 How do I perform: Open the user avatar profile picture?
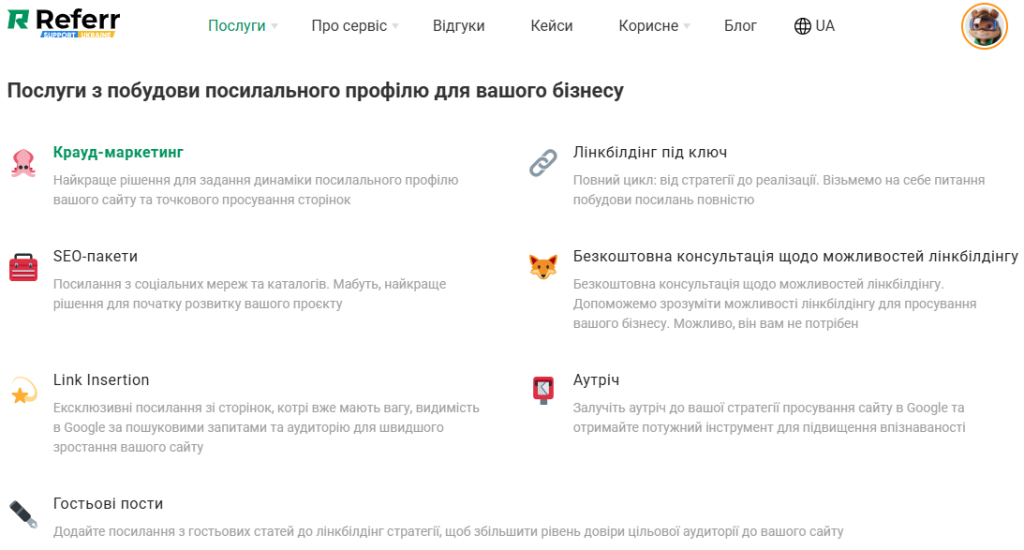983,26
